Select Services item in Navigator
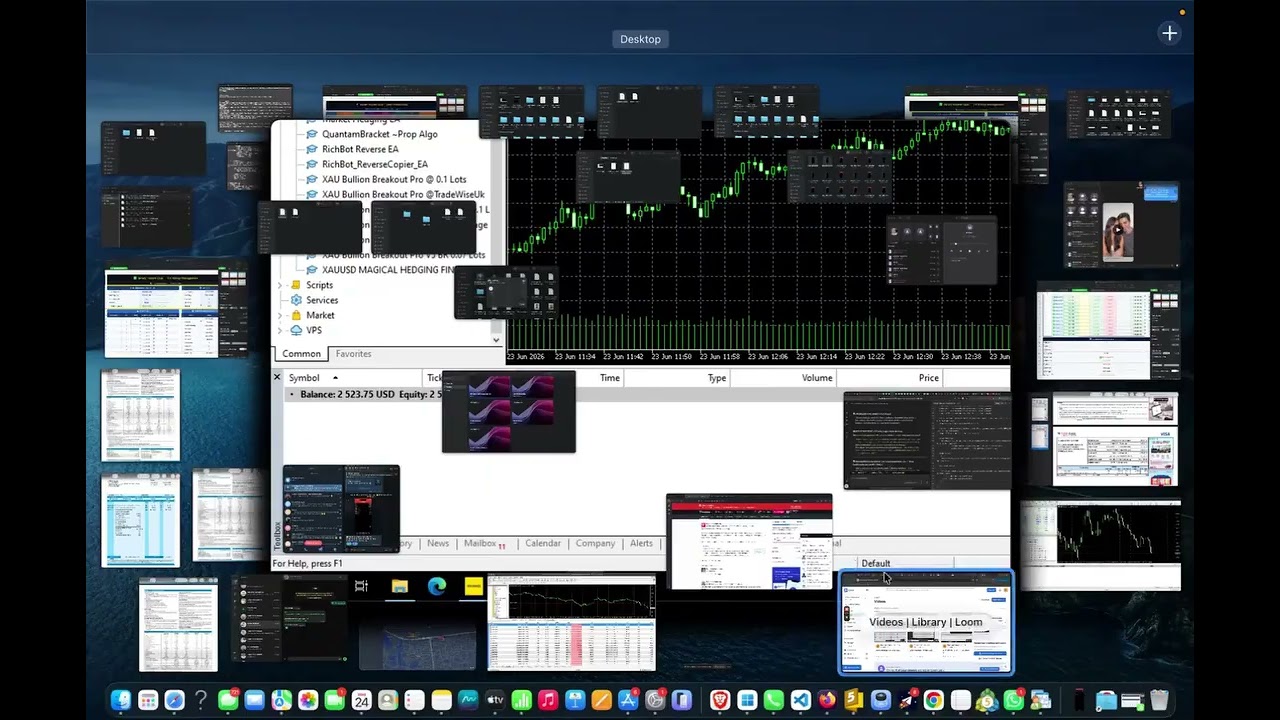1280x720 pixels. (x=322, y=300)
